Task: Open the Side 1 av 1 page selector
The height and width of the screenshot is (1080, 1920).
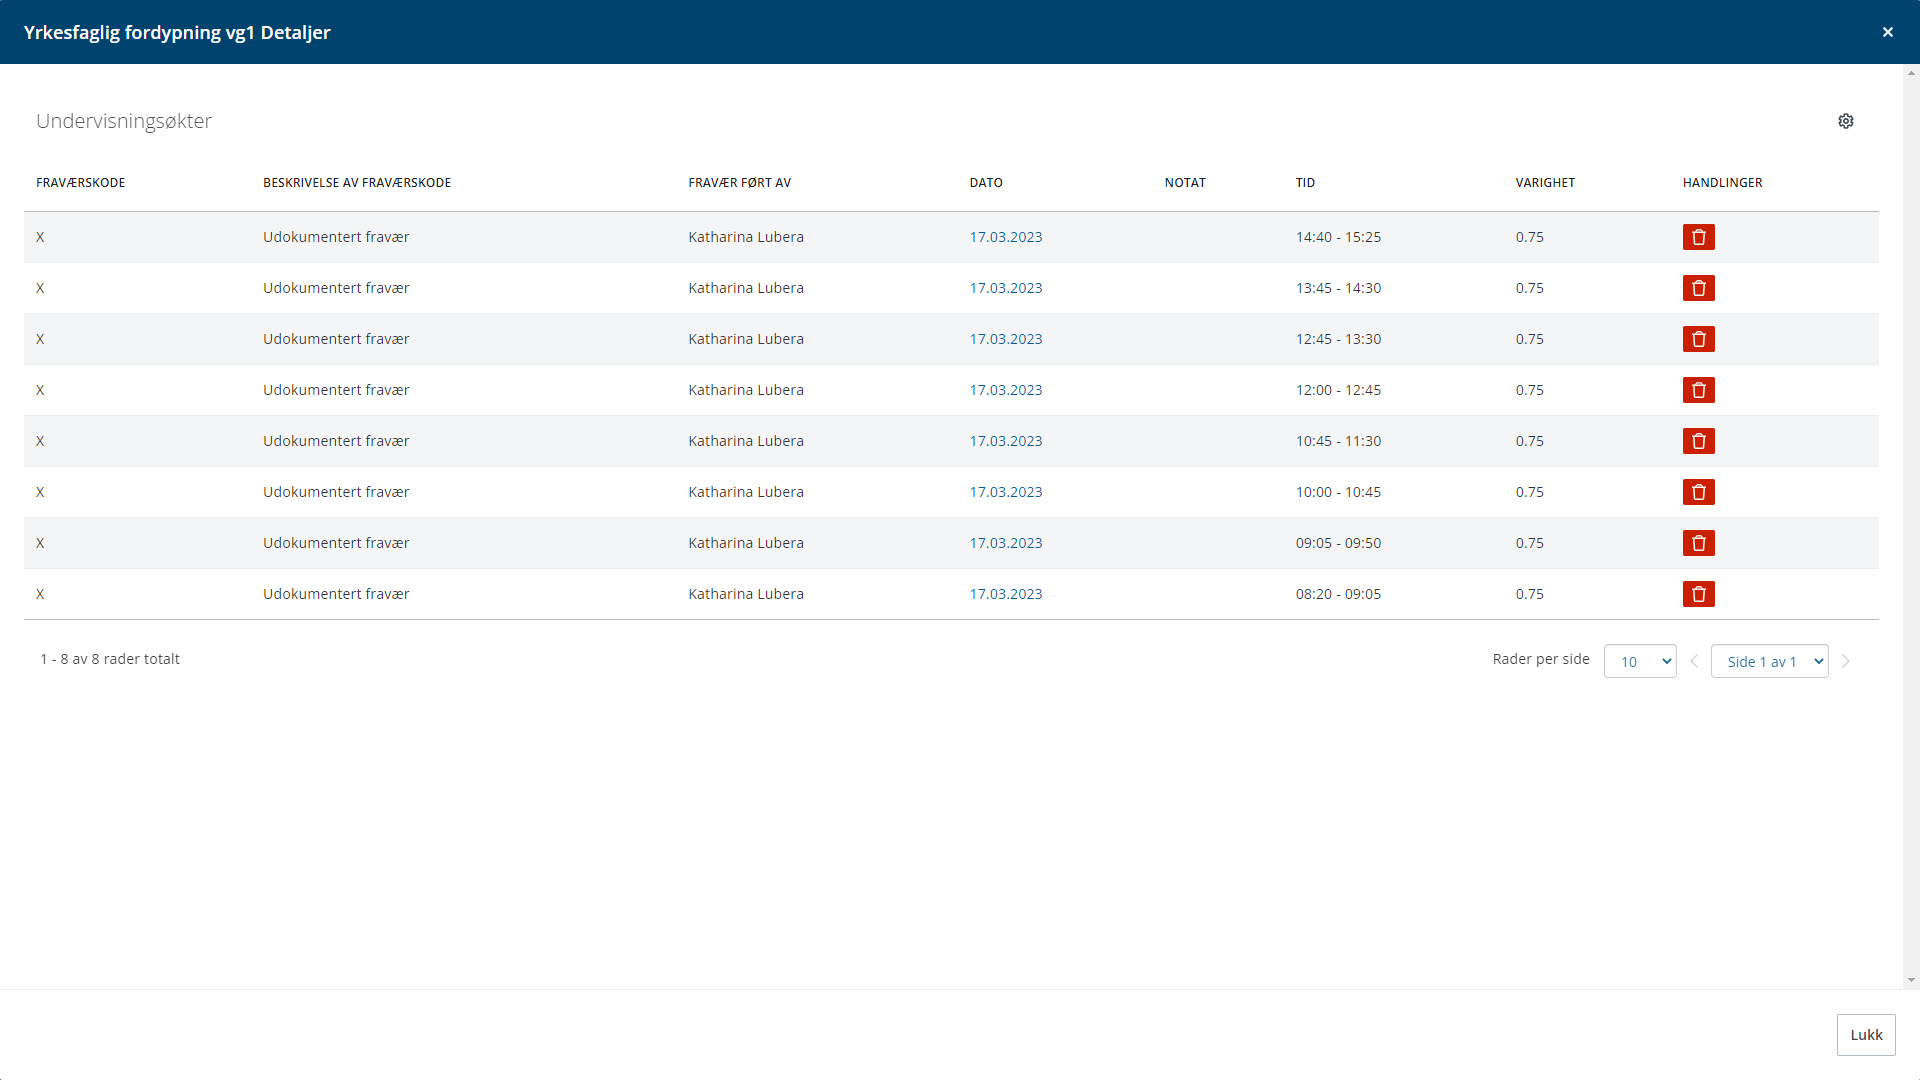Action: [x=1768, y=661]
